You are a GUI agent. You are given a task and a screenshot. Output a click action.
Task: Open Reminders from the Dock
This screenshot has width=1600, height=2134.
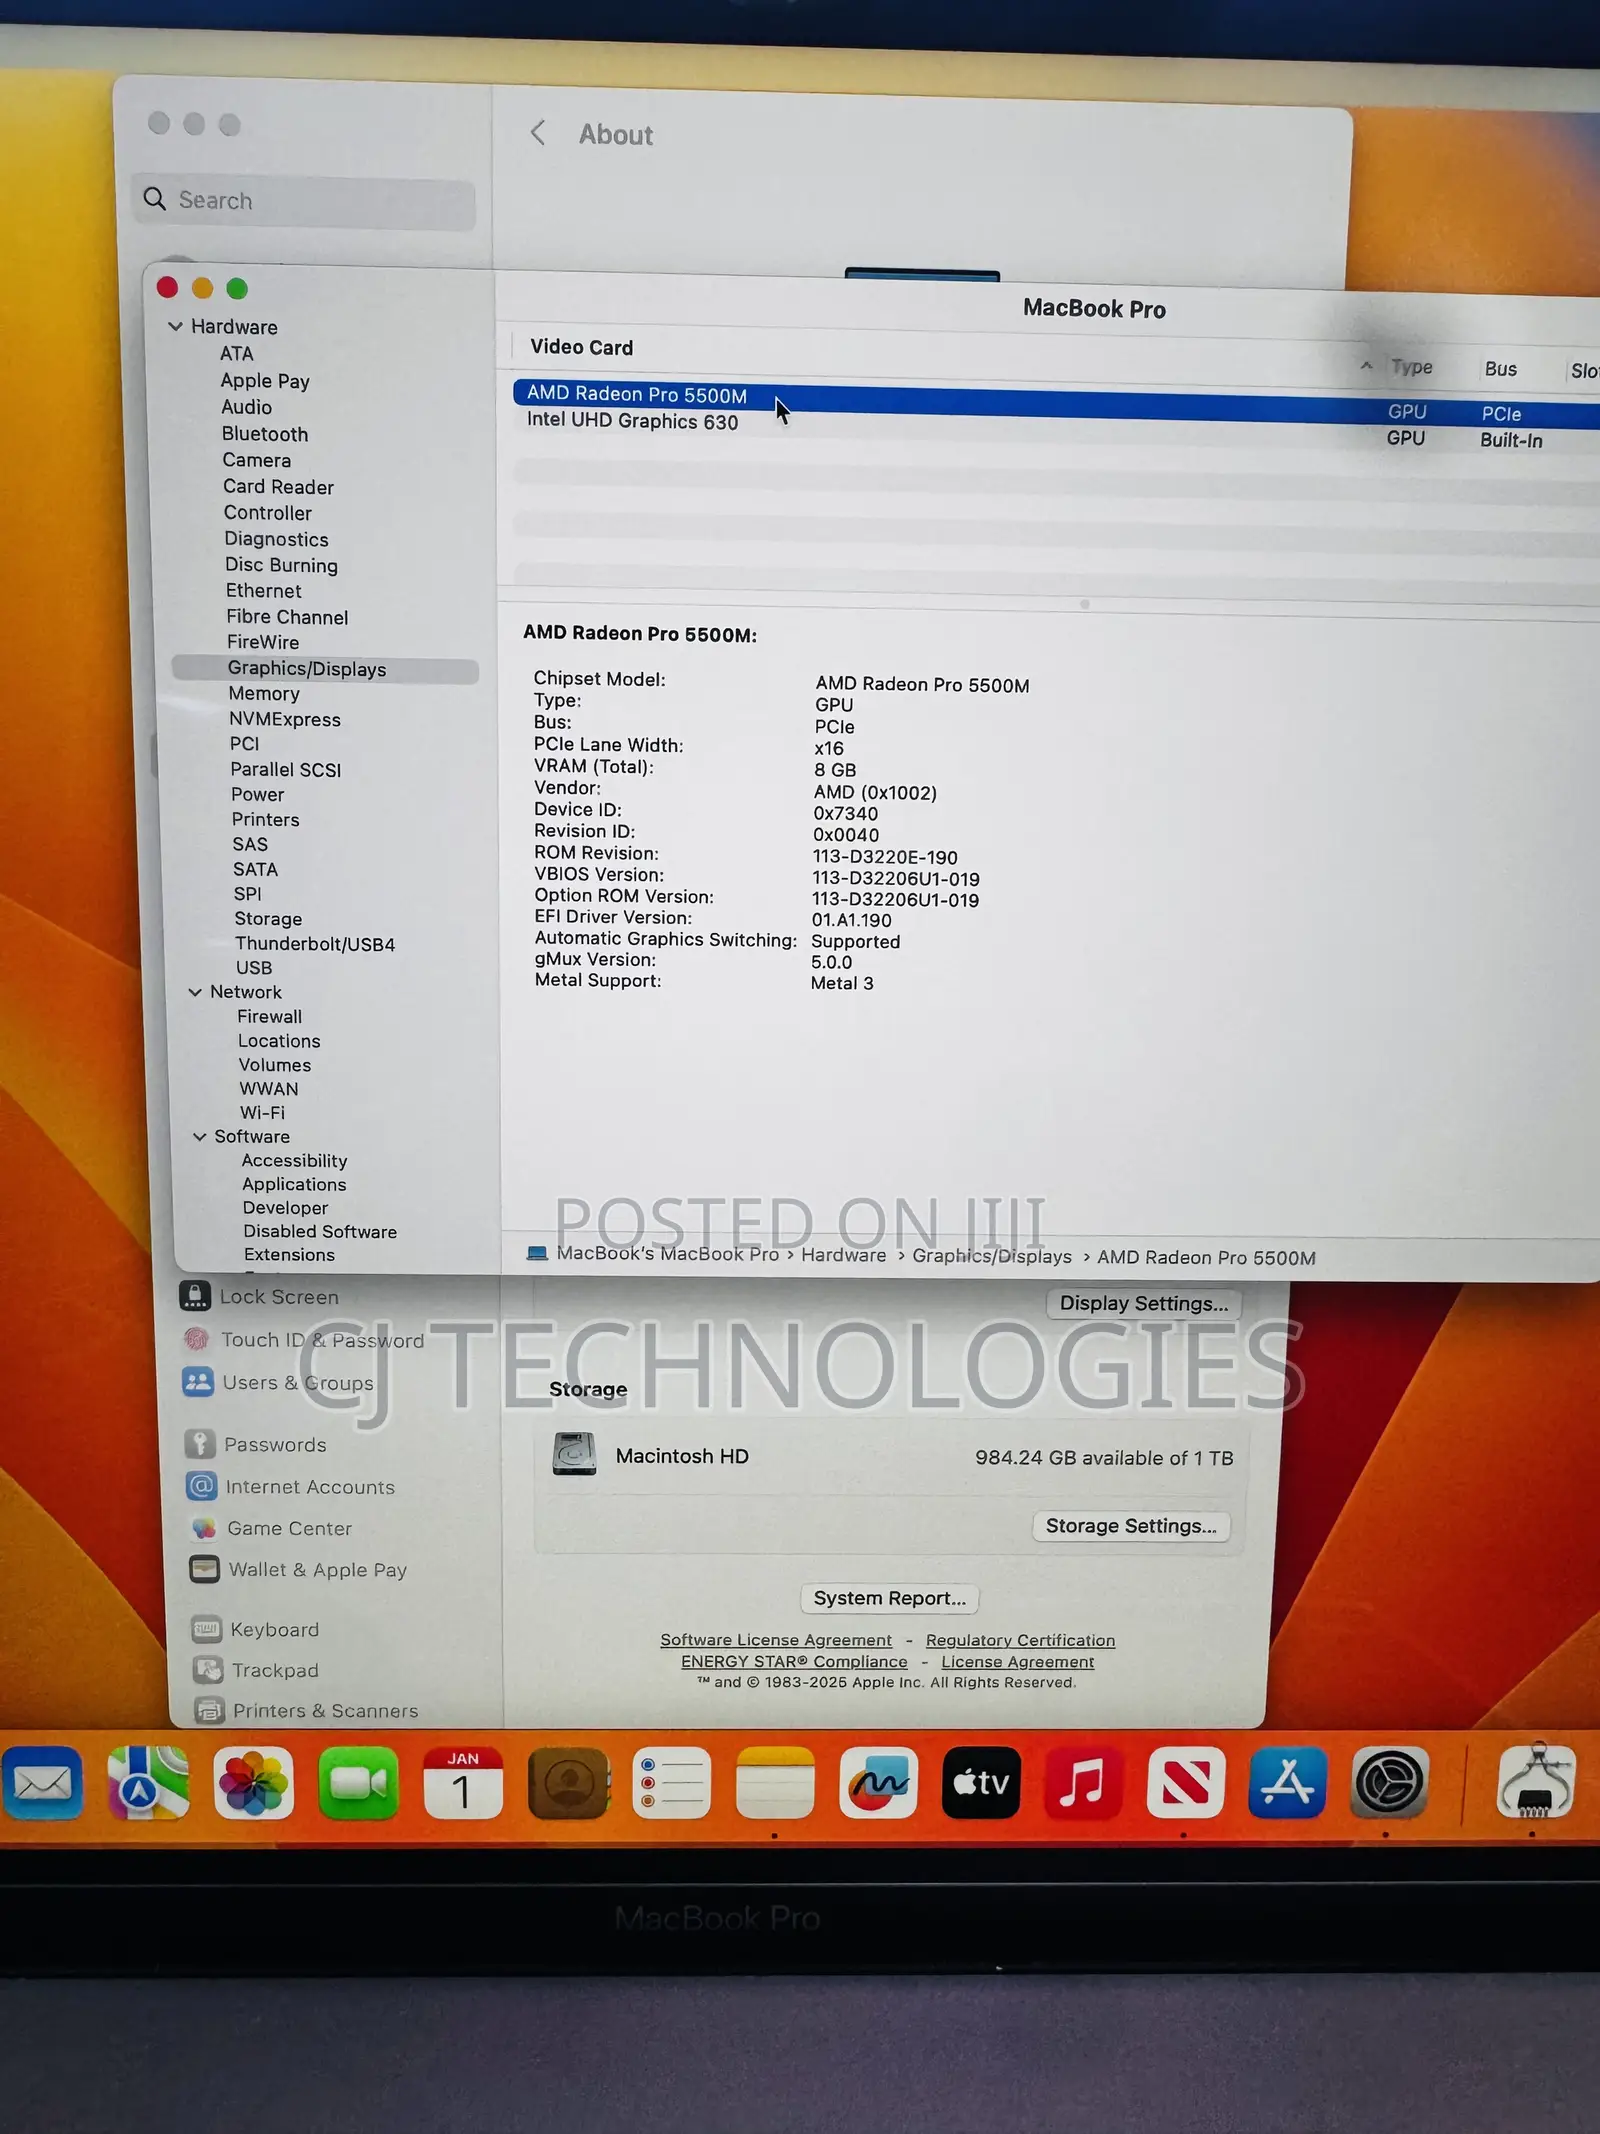(x=671, y=1783)
